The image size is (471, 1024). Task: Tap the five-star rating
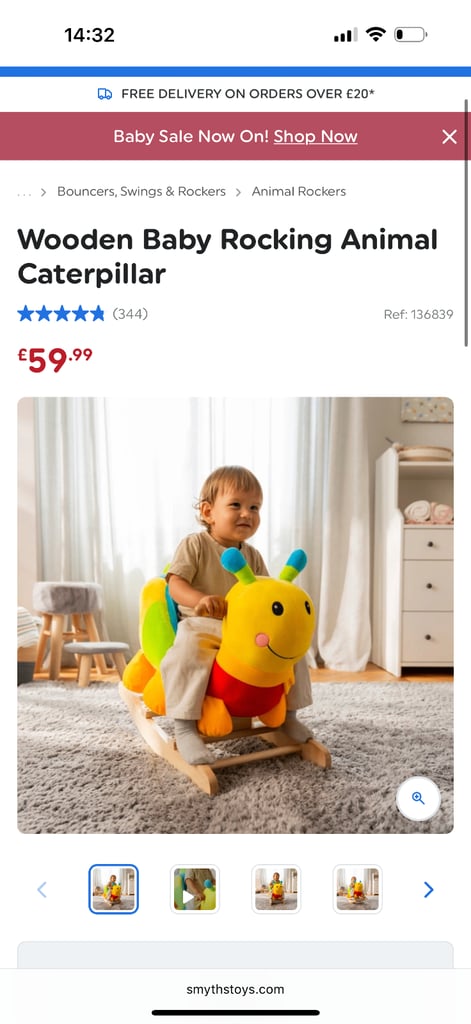[61, 314]
